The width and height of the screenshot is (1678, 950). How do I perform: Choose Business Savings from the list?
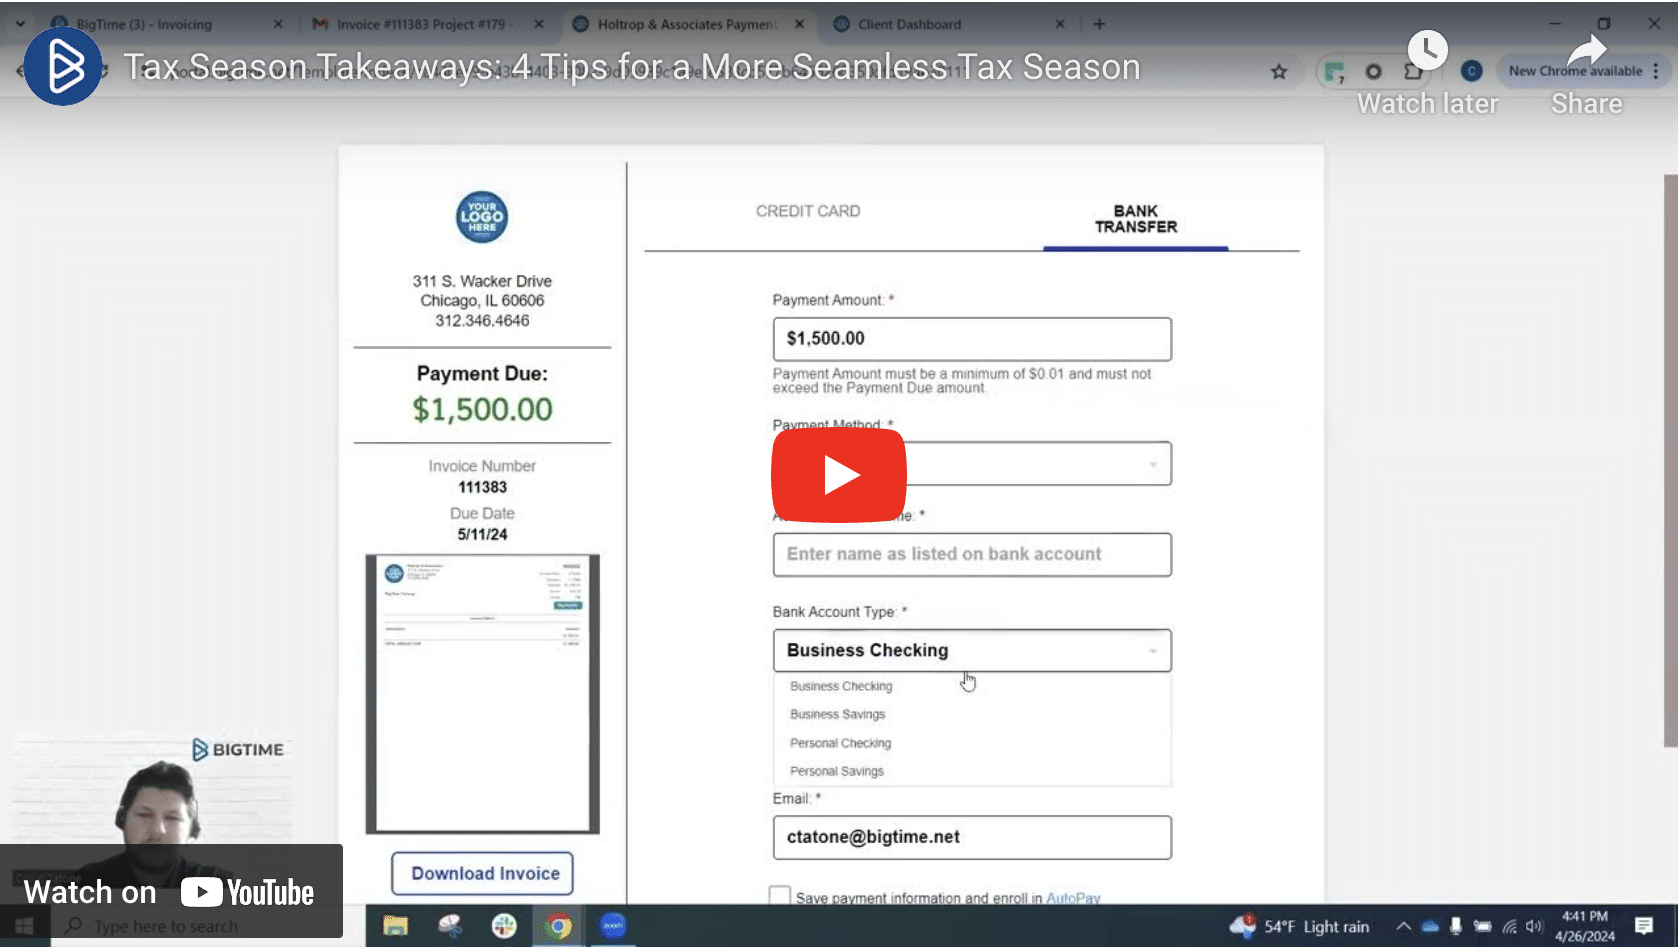coord(837,714)
